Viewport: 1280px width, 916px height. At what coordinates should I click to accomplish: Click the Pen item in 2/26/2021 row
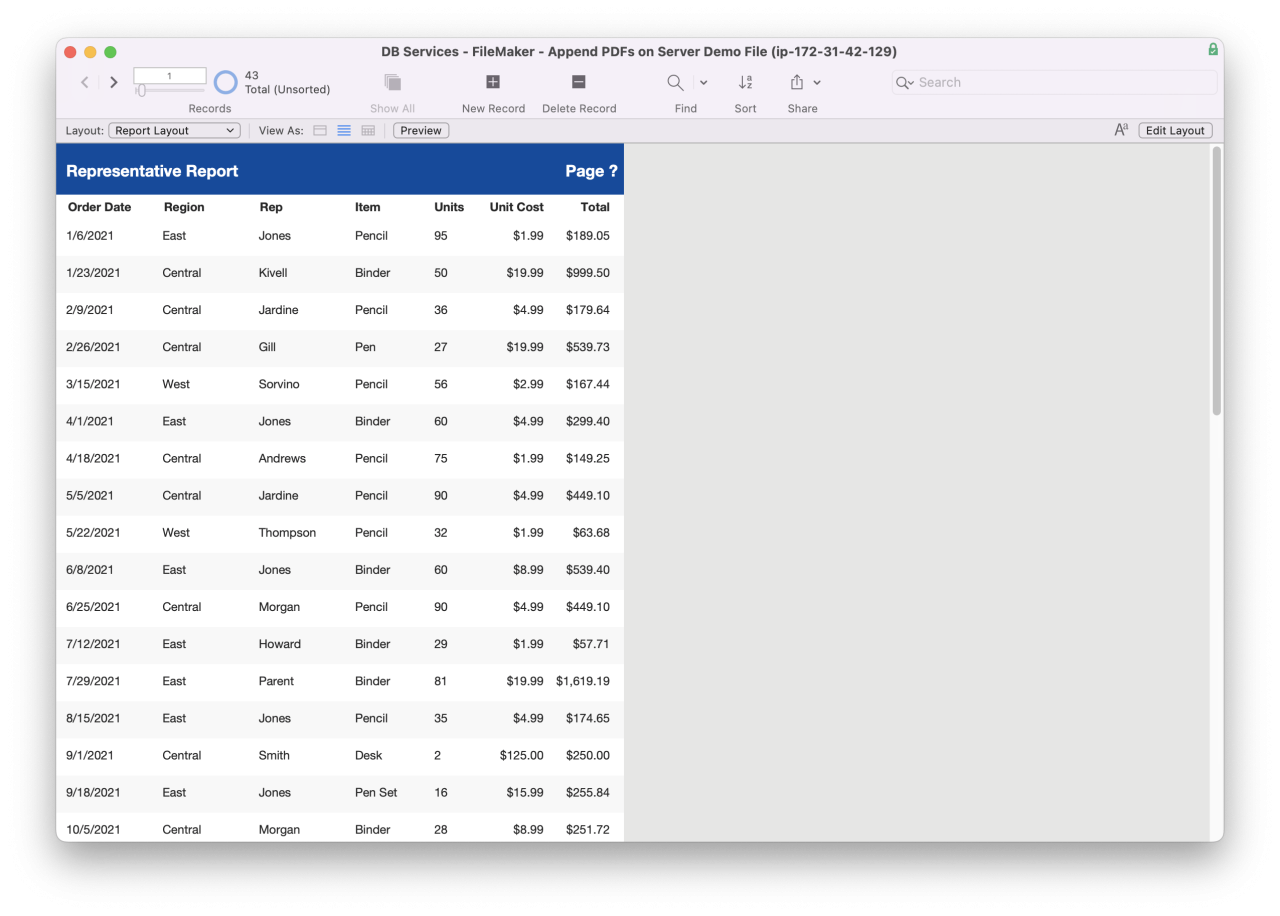coord(365,347)
